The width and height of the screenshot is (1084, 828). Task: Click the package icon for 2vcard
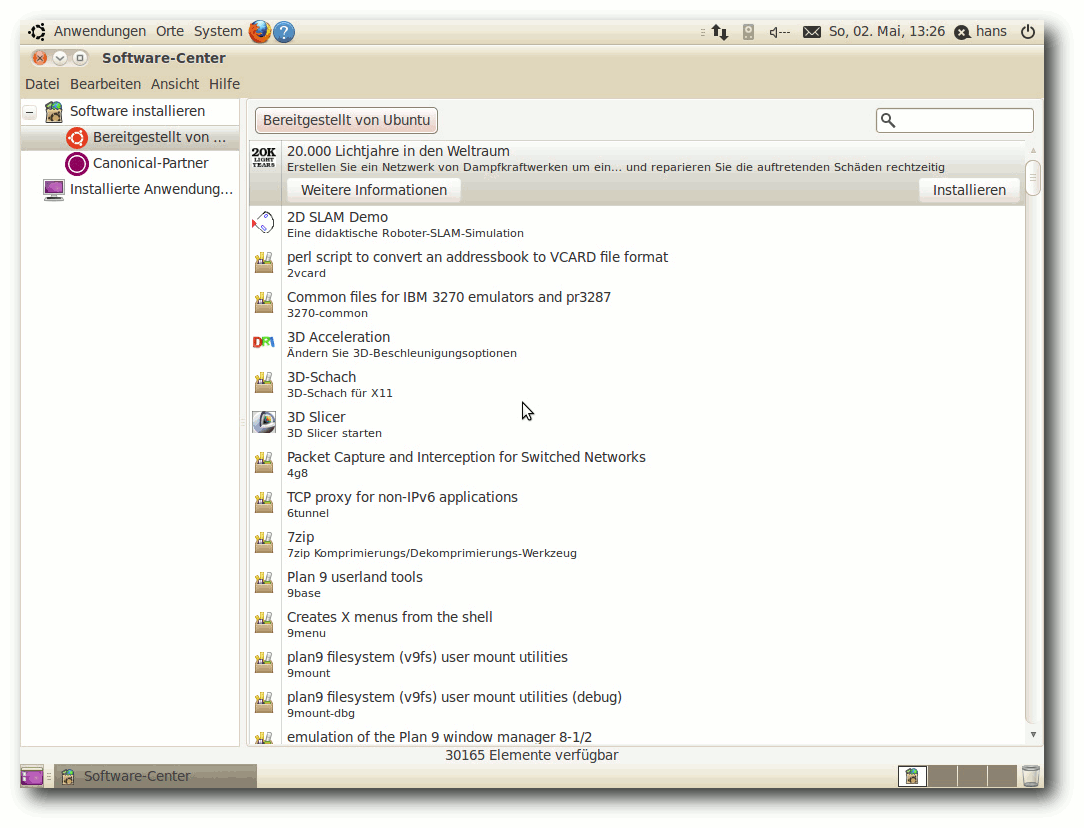[263, 262]
